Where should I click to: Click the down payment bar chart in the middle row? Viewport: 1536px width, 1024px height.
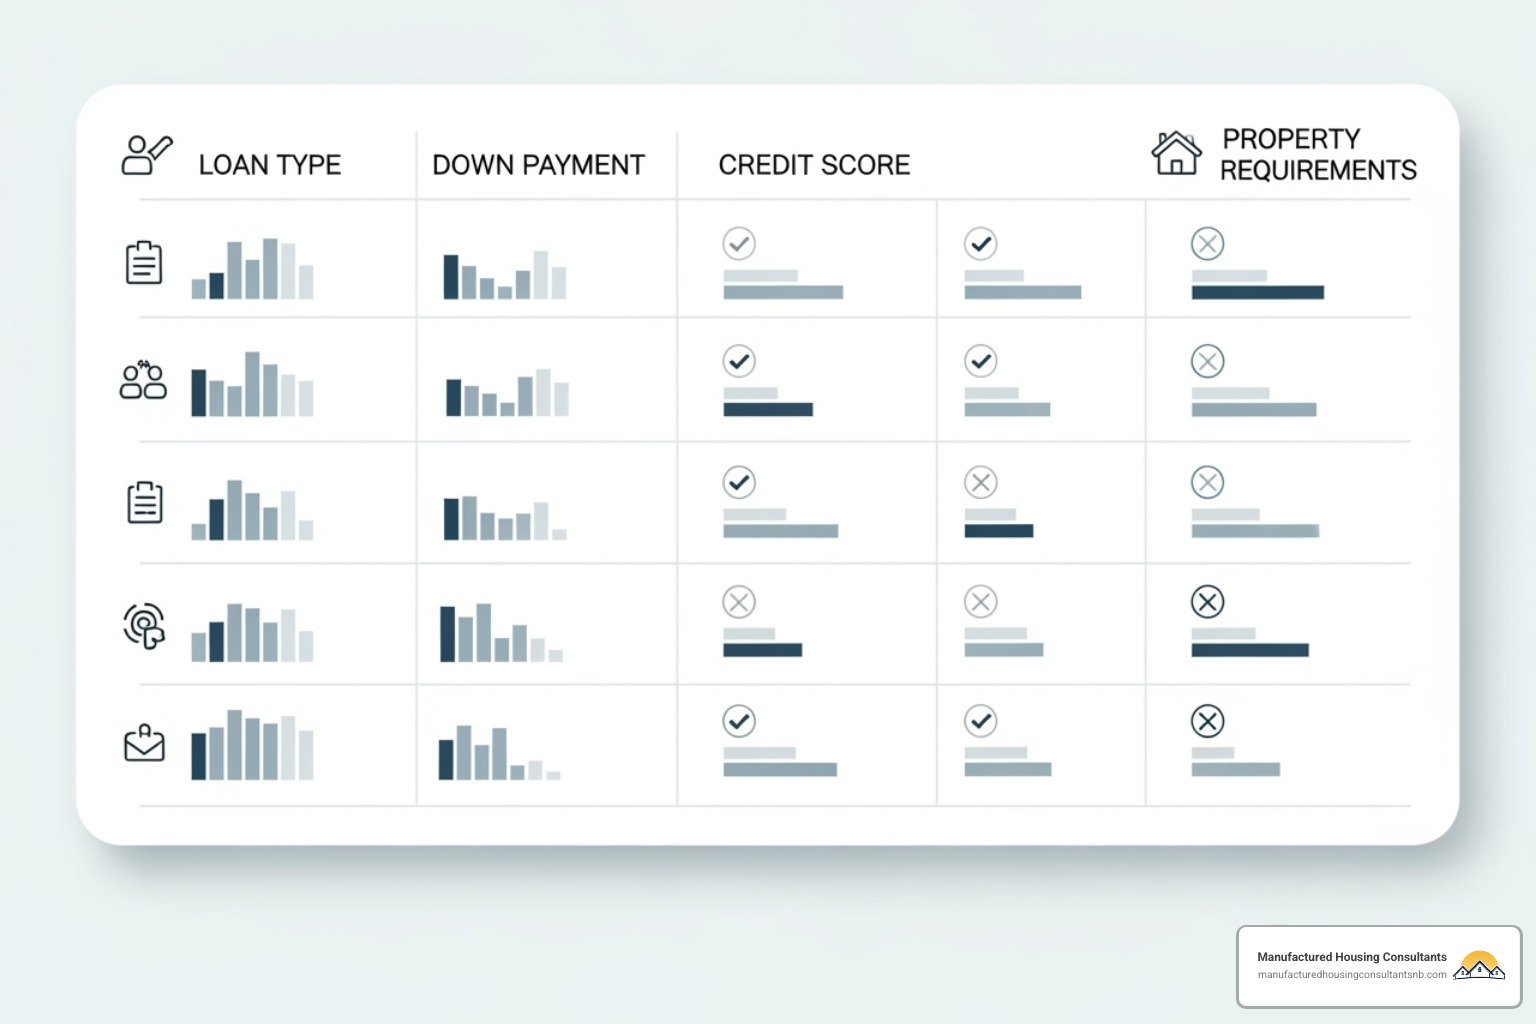[x=505, y=518]
